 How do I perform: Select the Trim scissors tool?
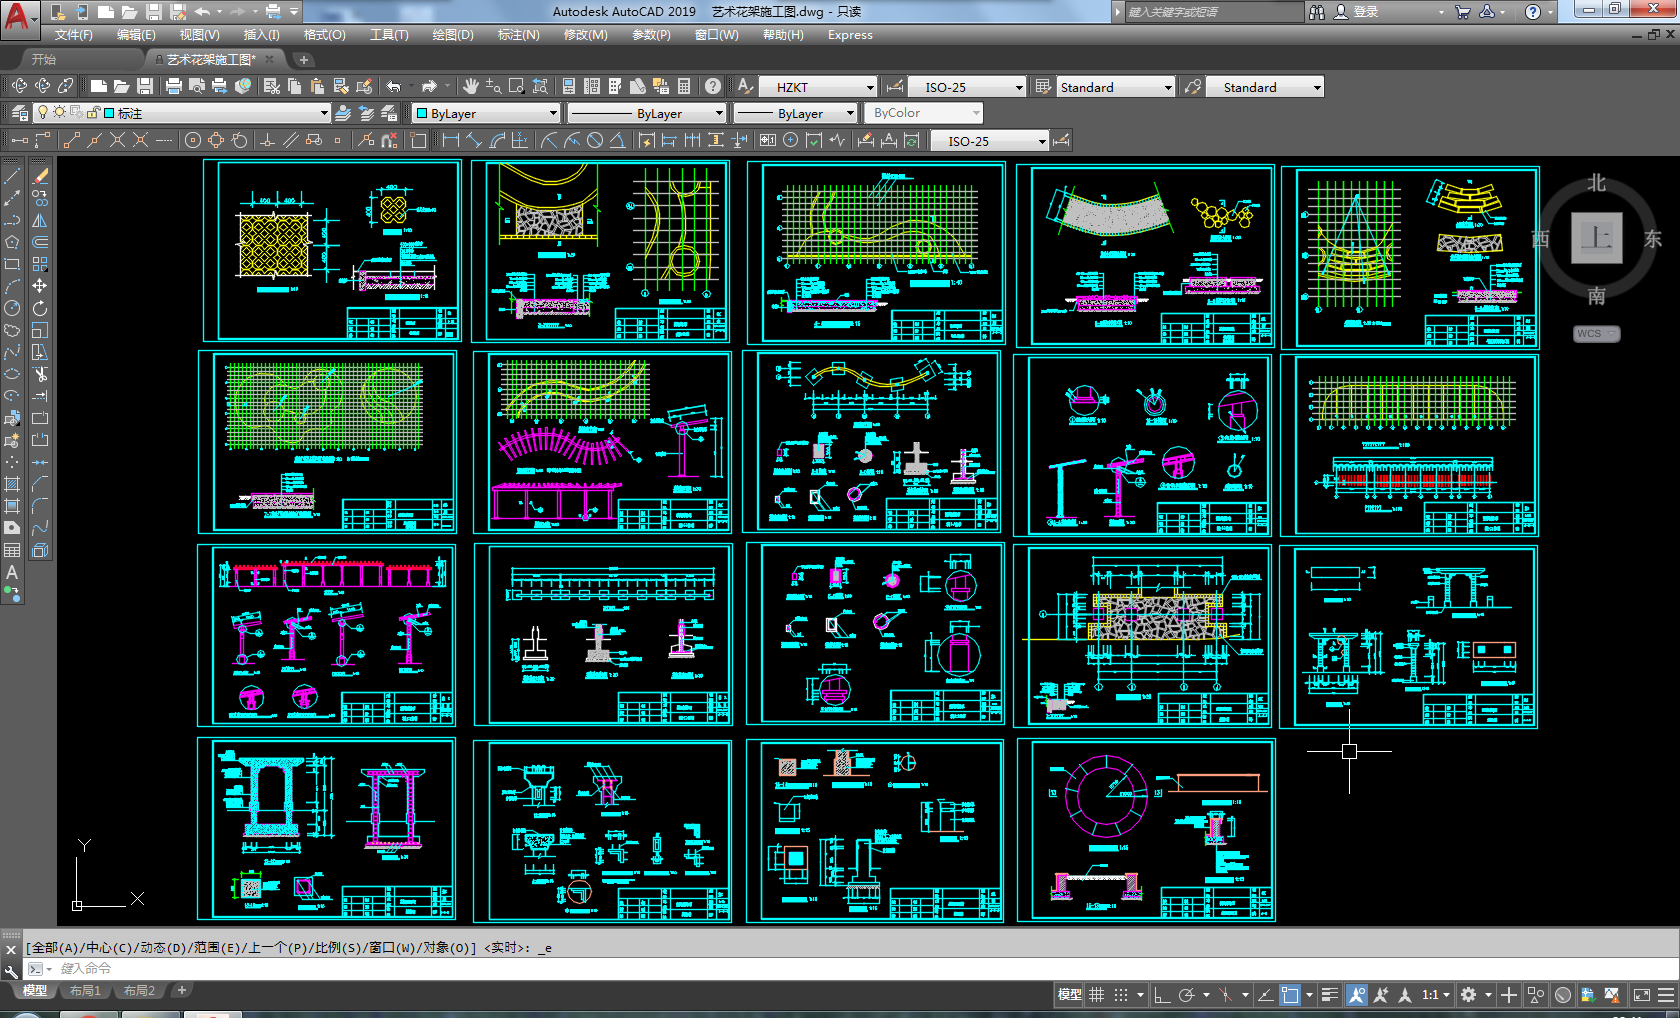click(x=40, y=374)
